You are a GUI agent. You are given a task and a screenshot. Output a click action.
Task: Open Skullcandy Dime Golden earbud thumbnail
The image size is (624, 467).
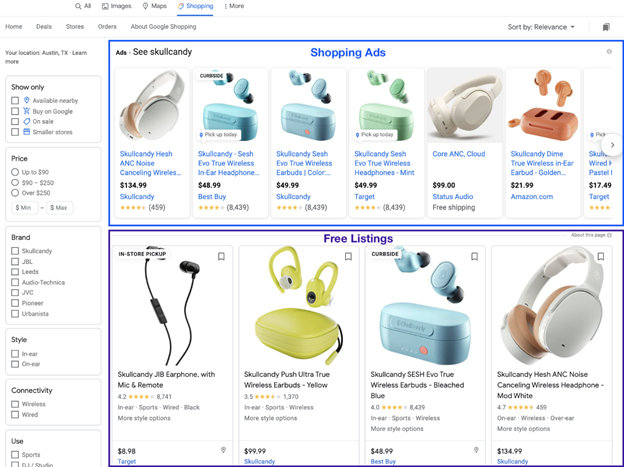coord(543,106)
